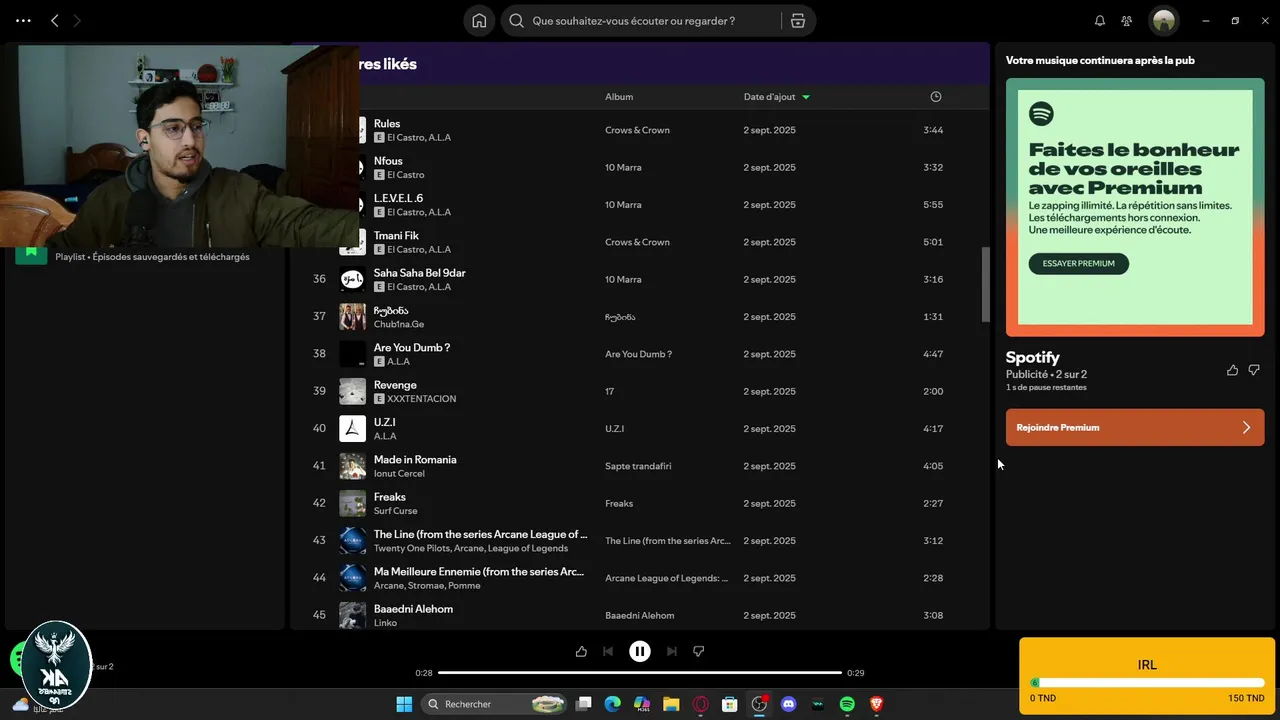Open Task View in the taskbar

point(584,704)
